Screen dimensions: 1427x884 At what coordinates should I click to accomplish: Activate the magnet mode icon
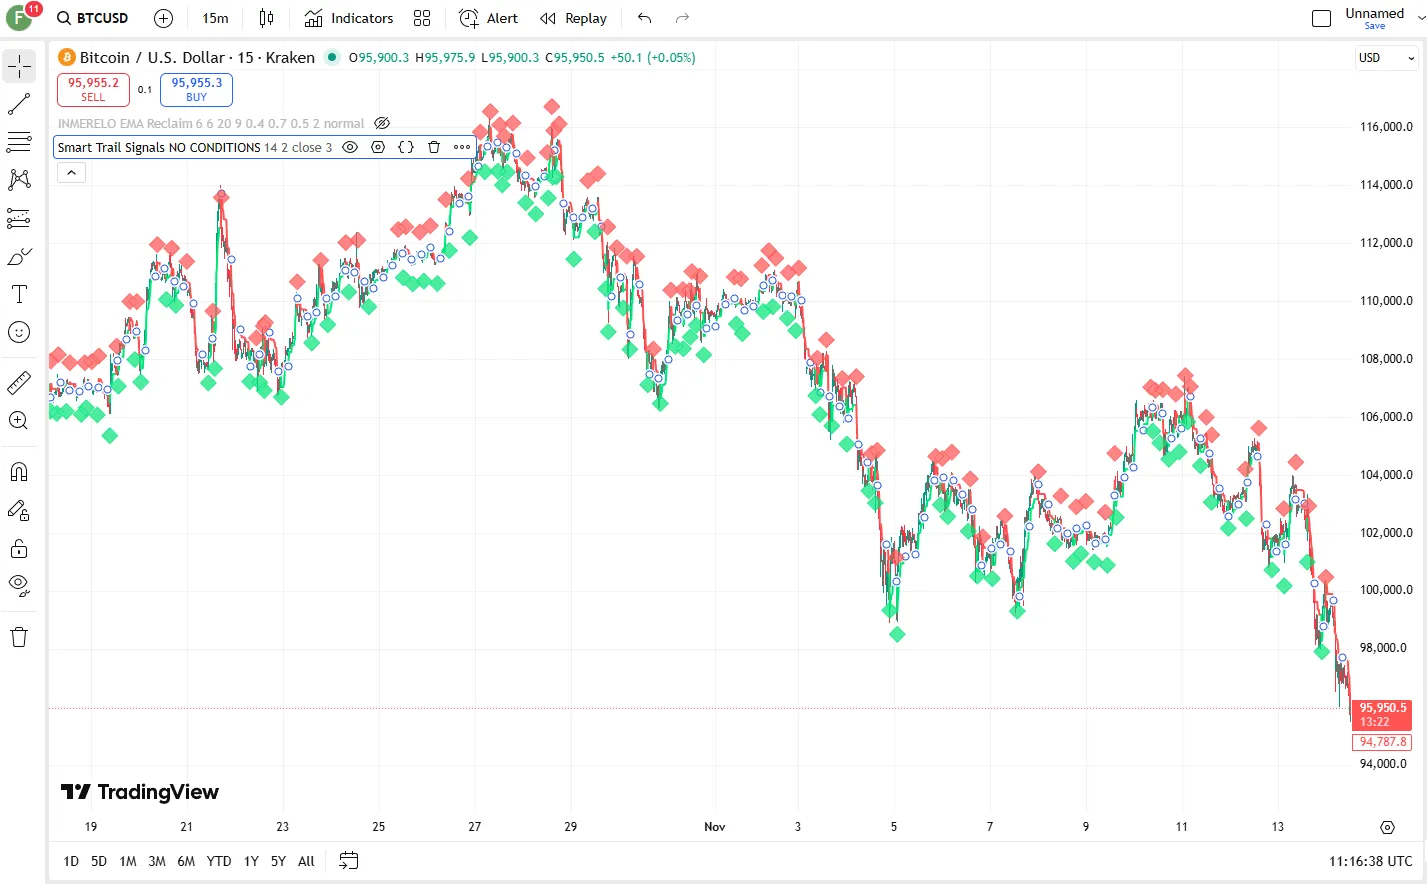tap(19, 472)
